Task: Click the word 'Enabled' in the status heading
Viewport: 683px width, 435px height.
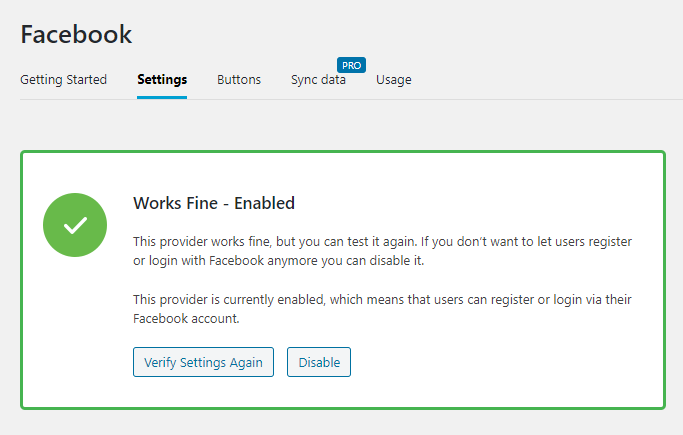Action: coord(265,203)
